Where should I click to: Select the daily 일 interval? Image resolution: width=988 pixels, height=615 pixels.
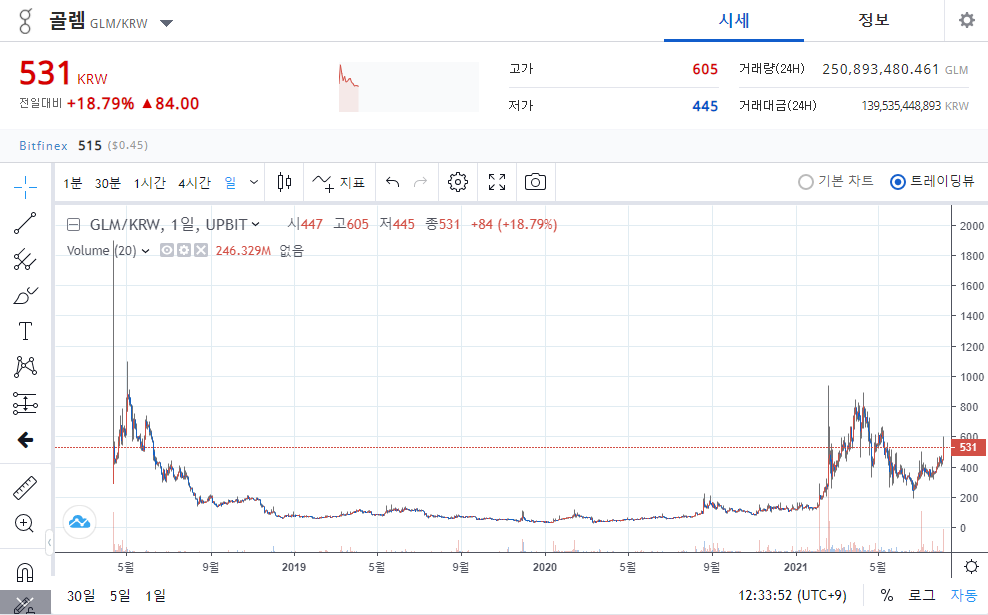coord(230,183)
